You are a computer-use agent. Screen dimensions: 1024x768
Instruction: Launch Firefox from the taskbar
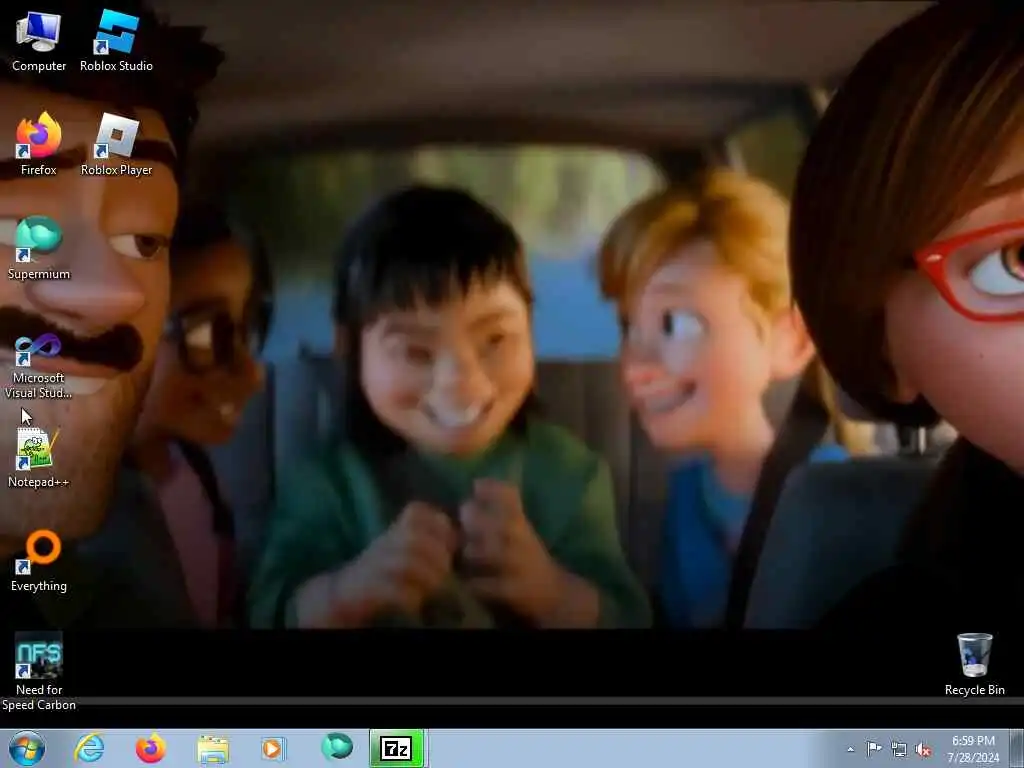coord(150,748)
